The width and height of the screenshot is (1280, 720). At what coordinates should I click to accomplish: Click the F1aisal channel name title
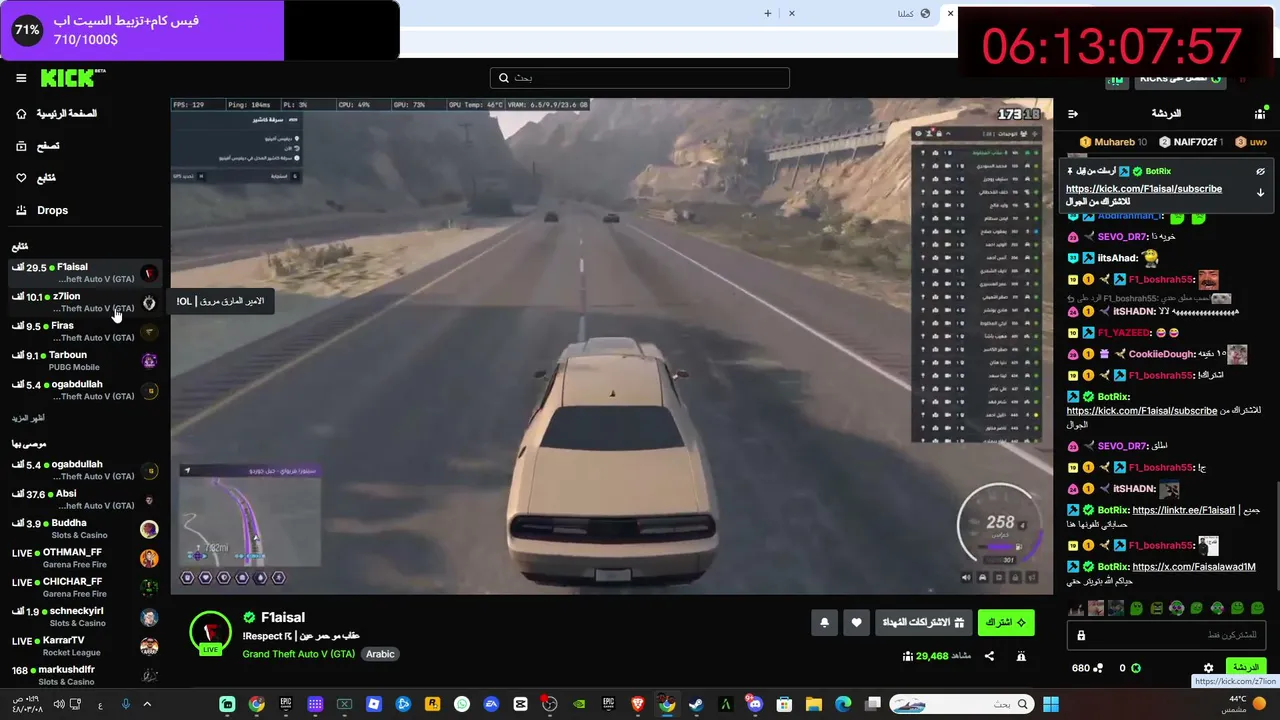[x=283, y=617]
